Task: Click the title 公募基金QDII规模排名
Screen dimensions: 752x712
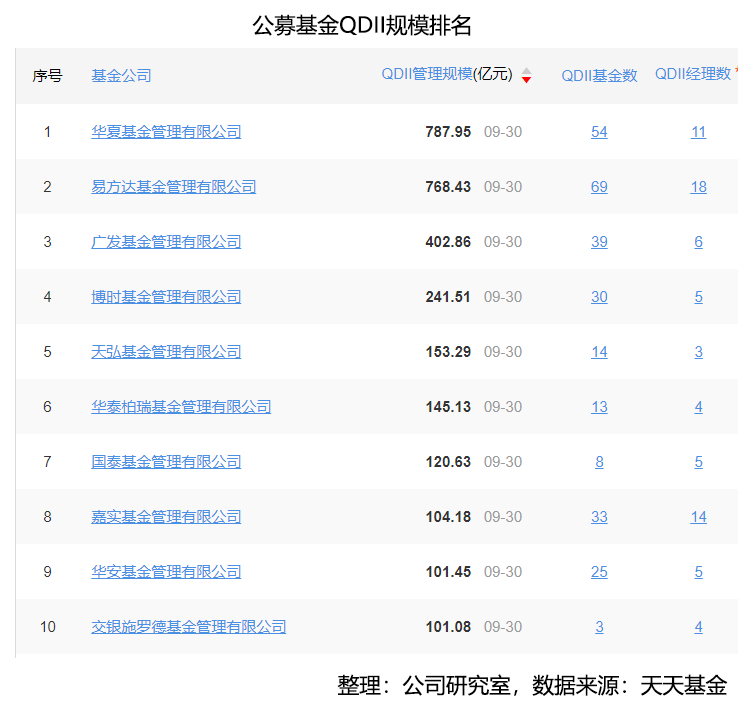Action: point(362,25)
